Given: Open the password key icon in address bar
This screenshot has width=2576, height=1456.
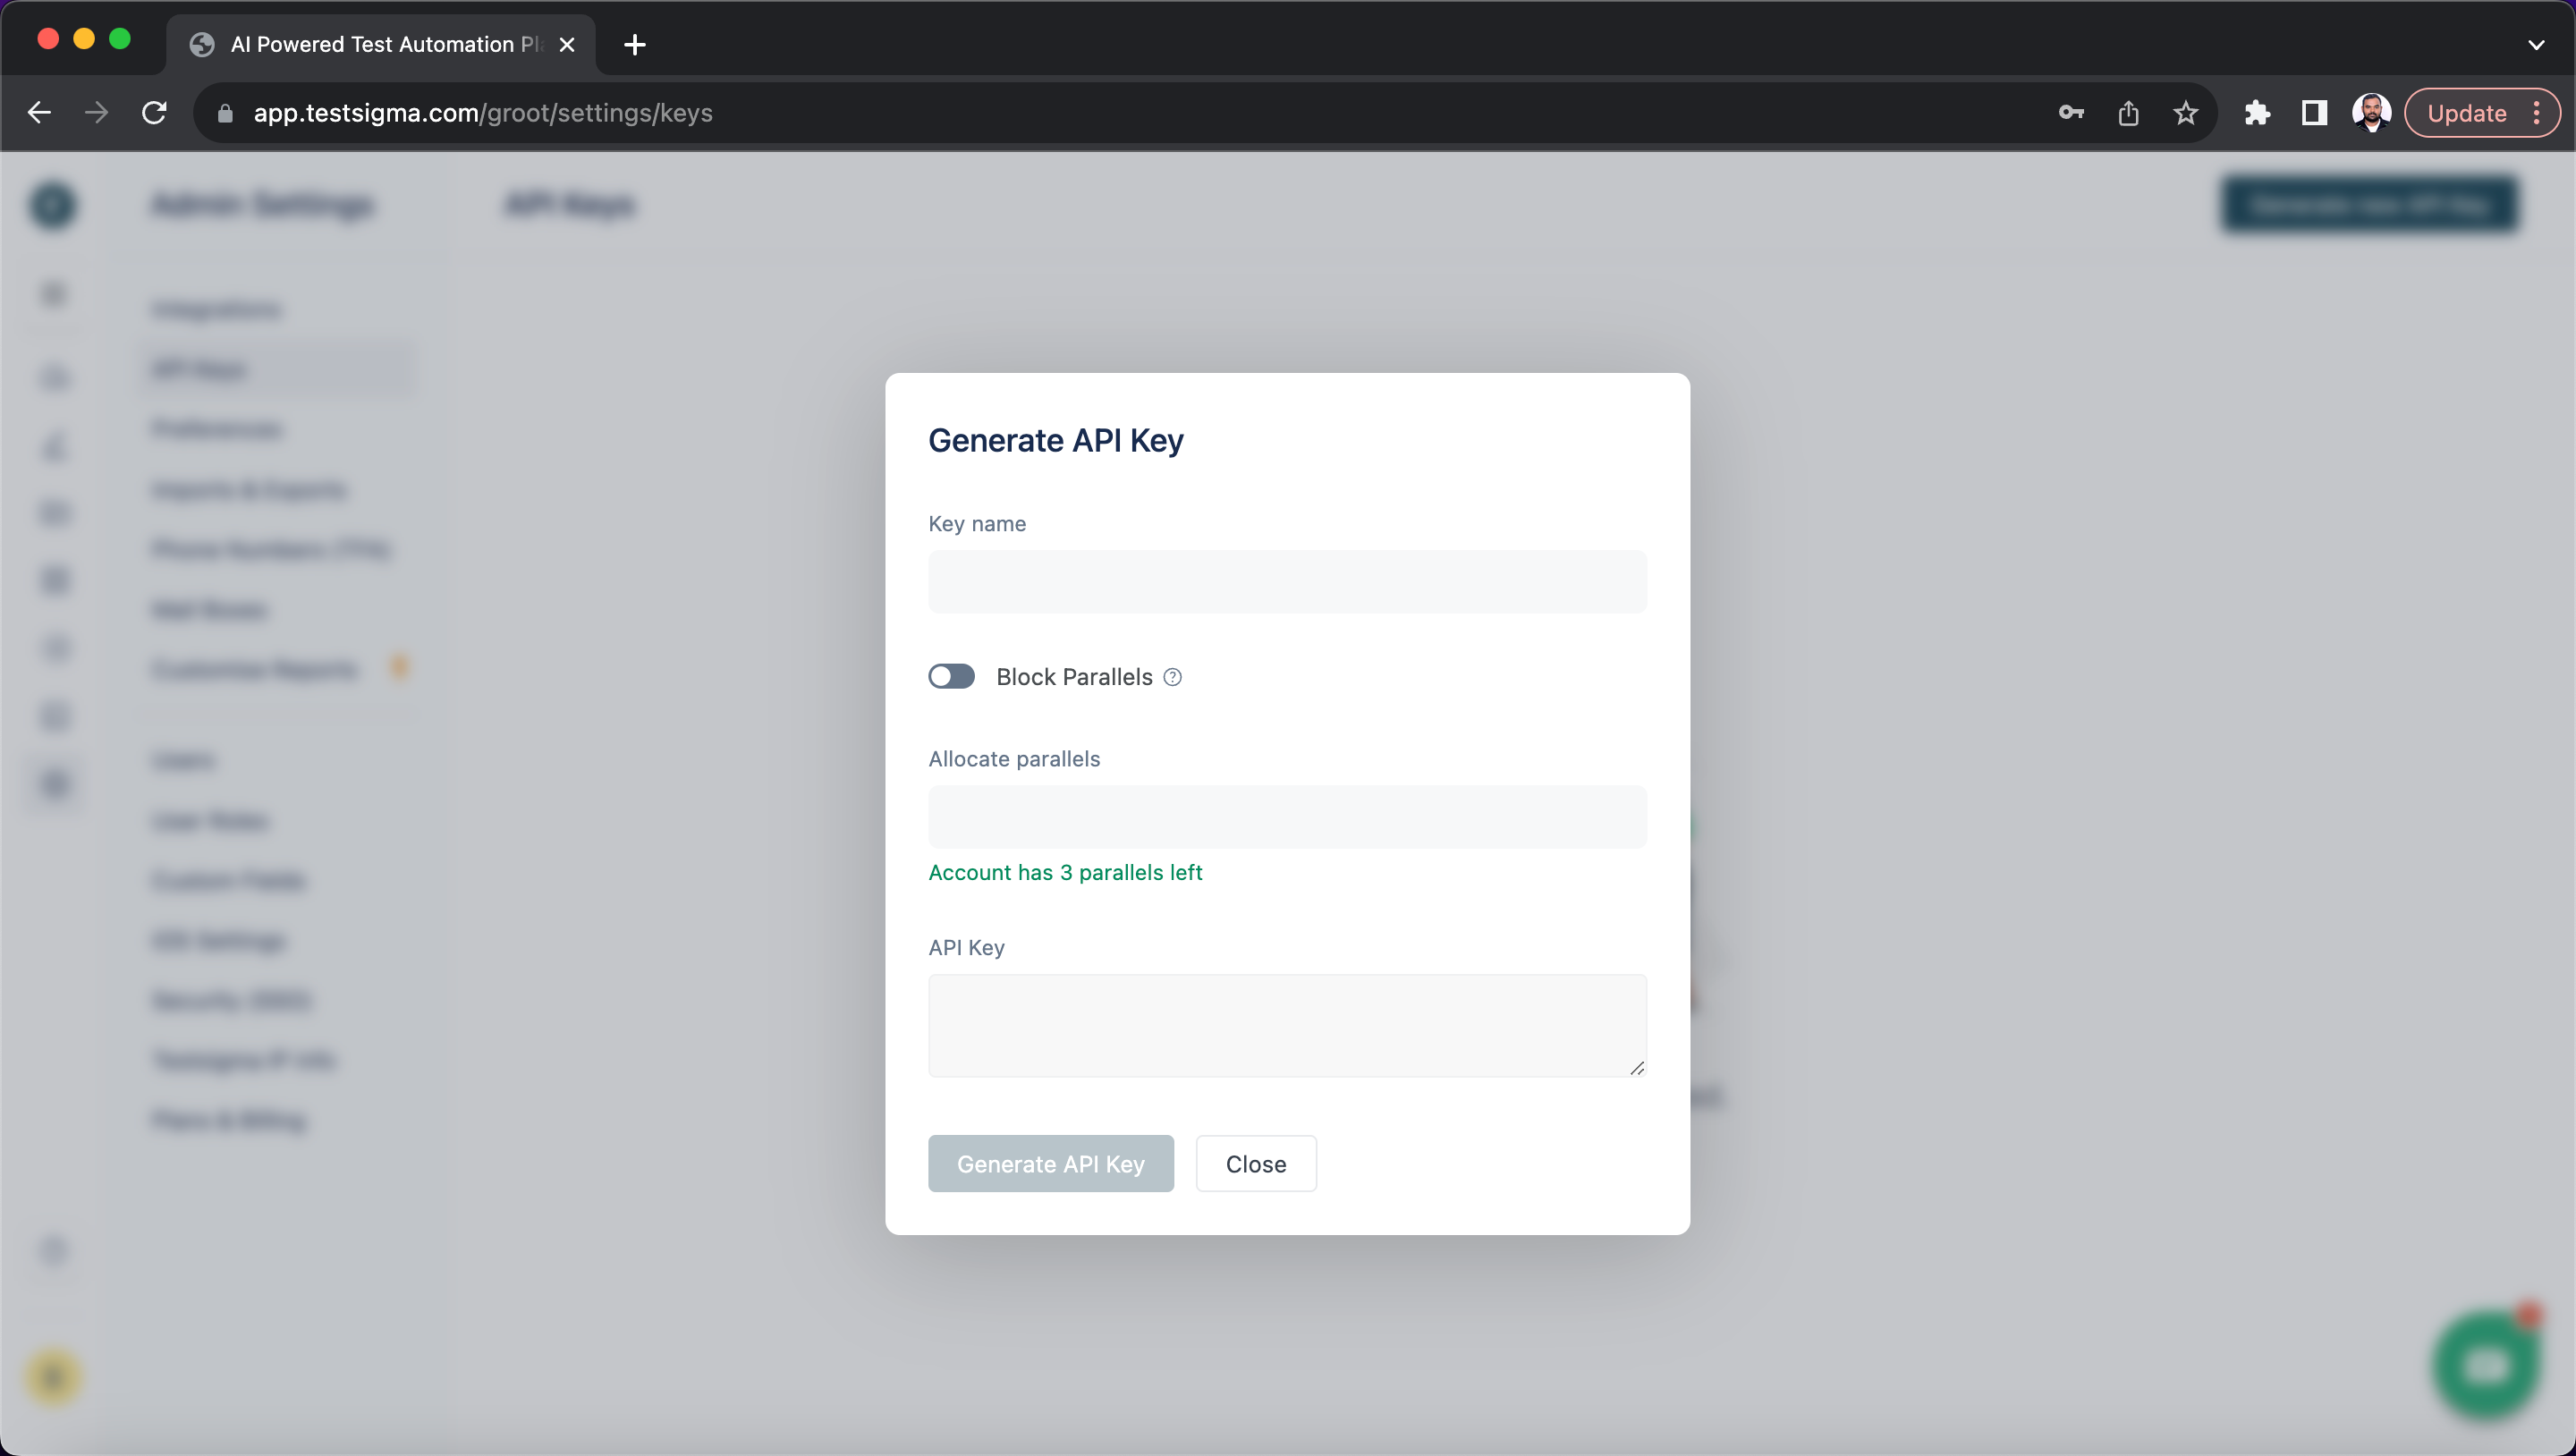Looking at the screenshot, I should (x=2071, y=113).
